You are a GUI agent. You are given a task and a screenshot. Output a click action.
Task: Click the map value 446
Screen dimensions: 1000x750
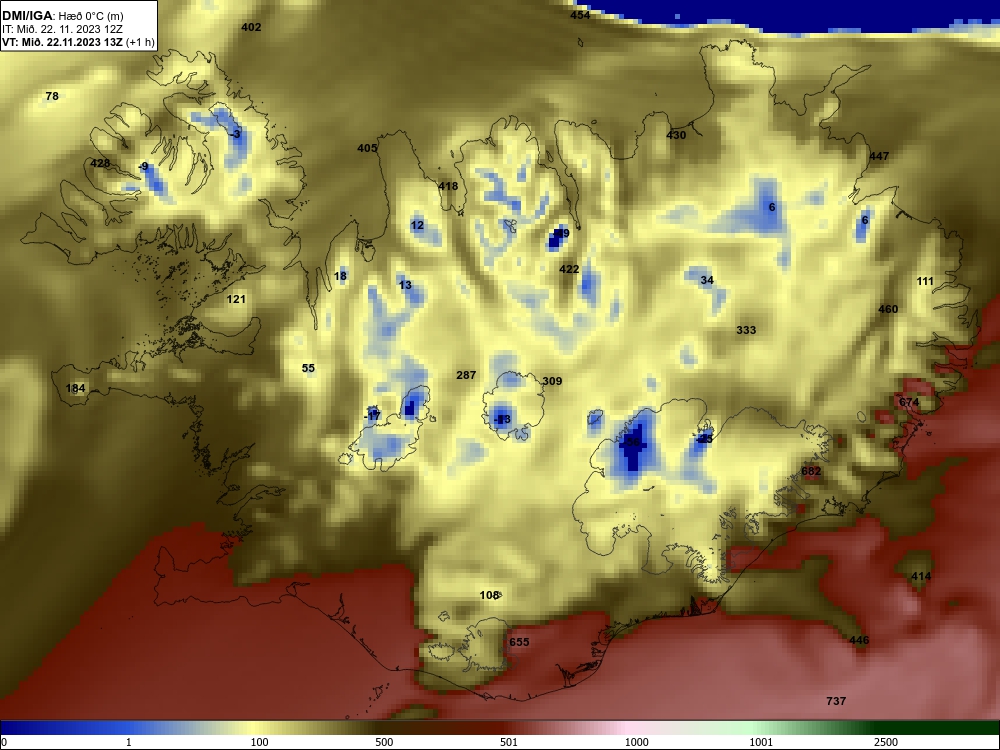click(859, 640)
